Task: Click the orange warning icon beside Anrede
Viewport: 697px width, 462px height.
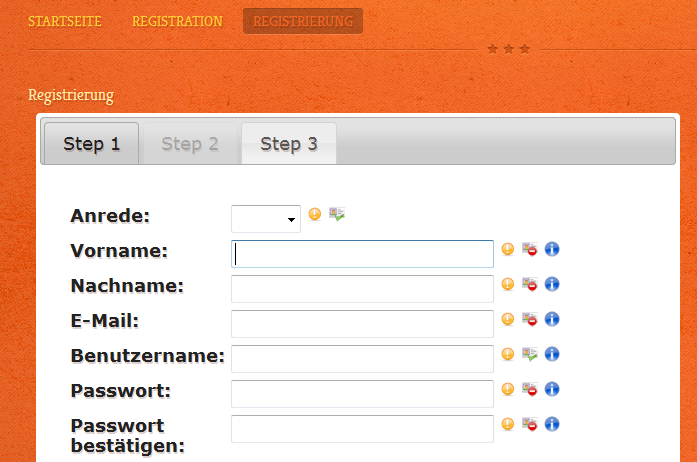Action: coord(315,214)
